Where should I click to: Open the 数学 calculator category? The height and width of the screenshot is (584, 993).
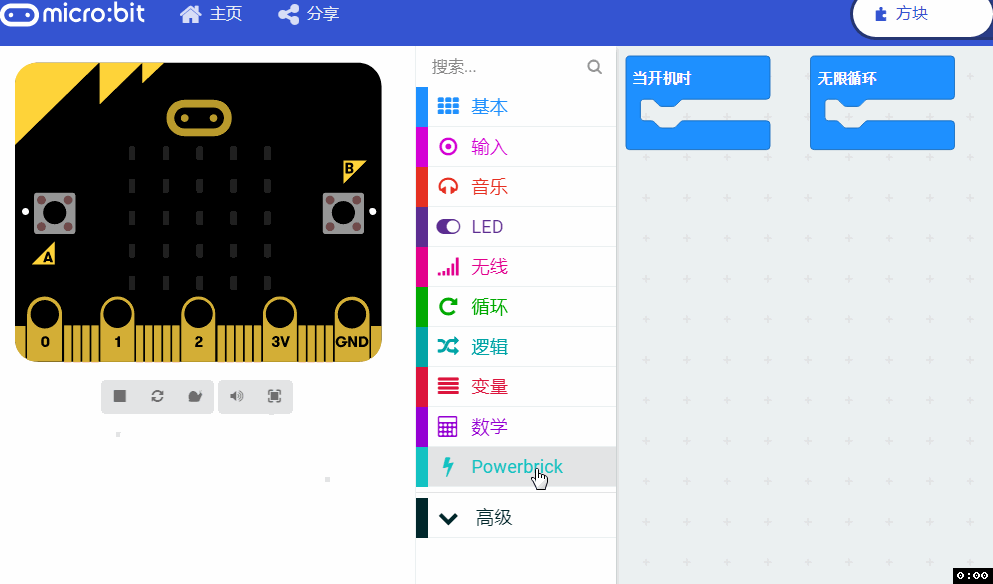tap(515, 426)
